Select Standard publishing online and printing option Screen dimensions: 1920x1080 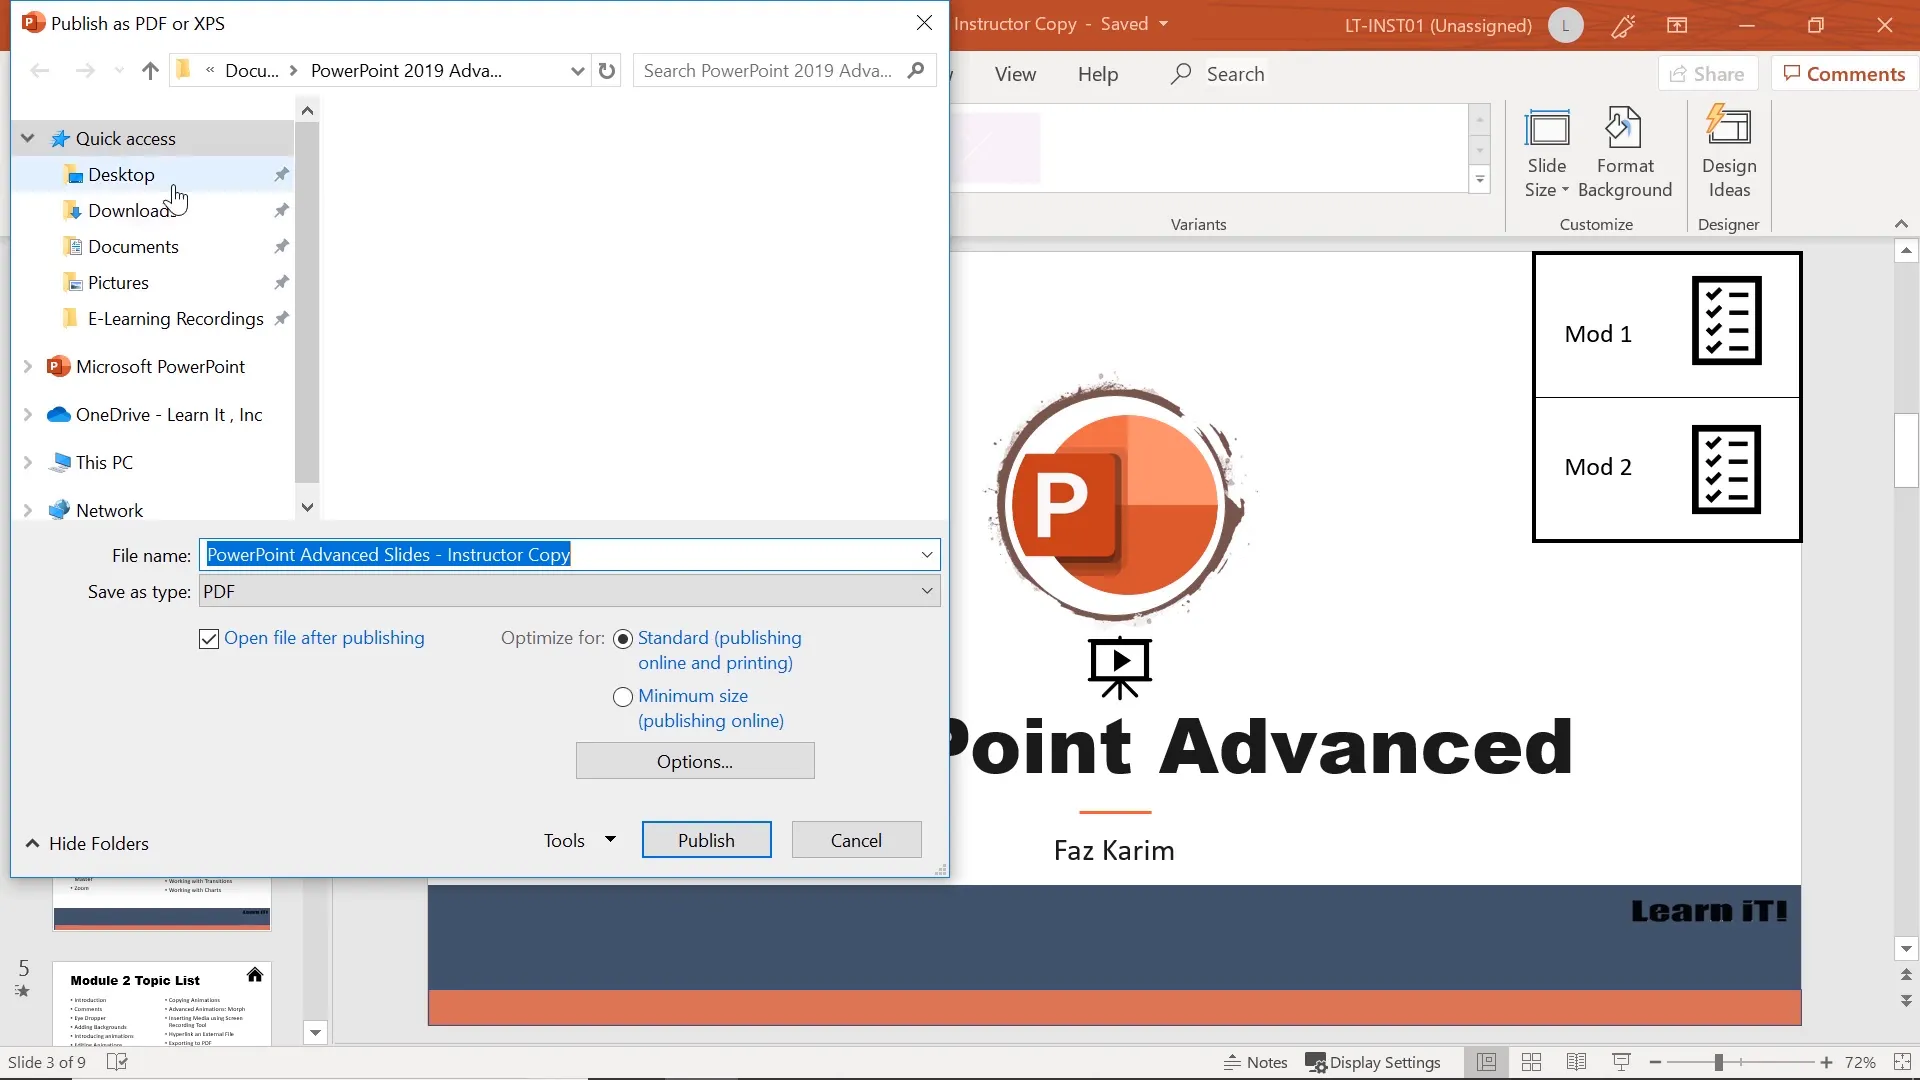point(623,639)
